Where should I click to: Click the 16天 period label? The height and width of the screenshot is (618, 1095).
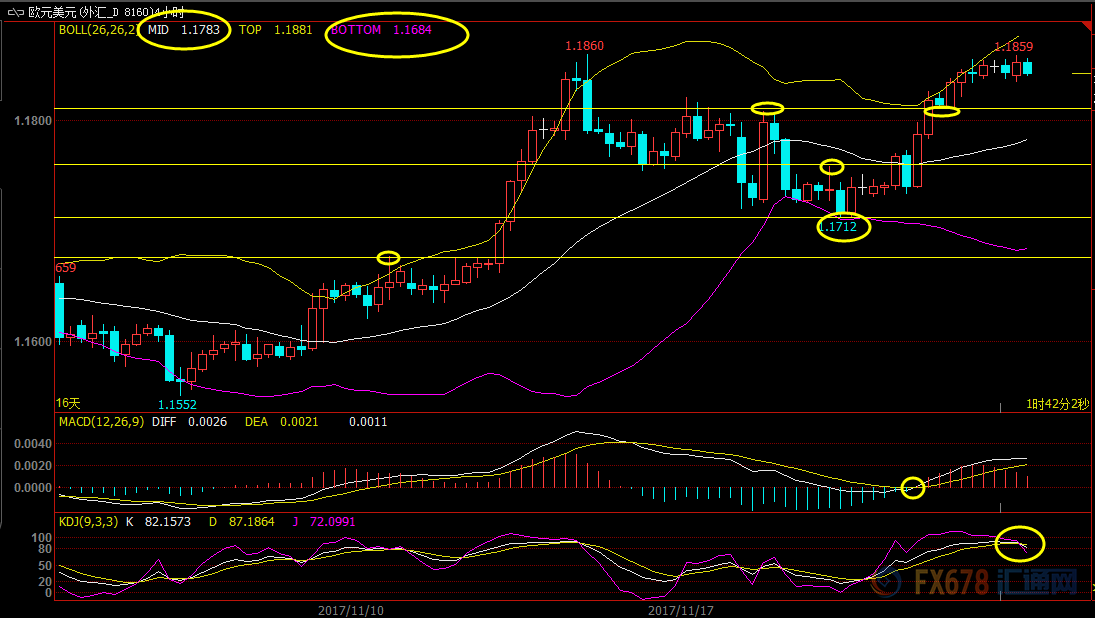(x=68, y=403)
